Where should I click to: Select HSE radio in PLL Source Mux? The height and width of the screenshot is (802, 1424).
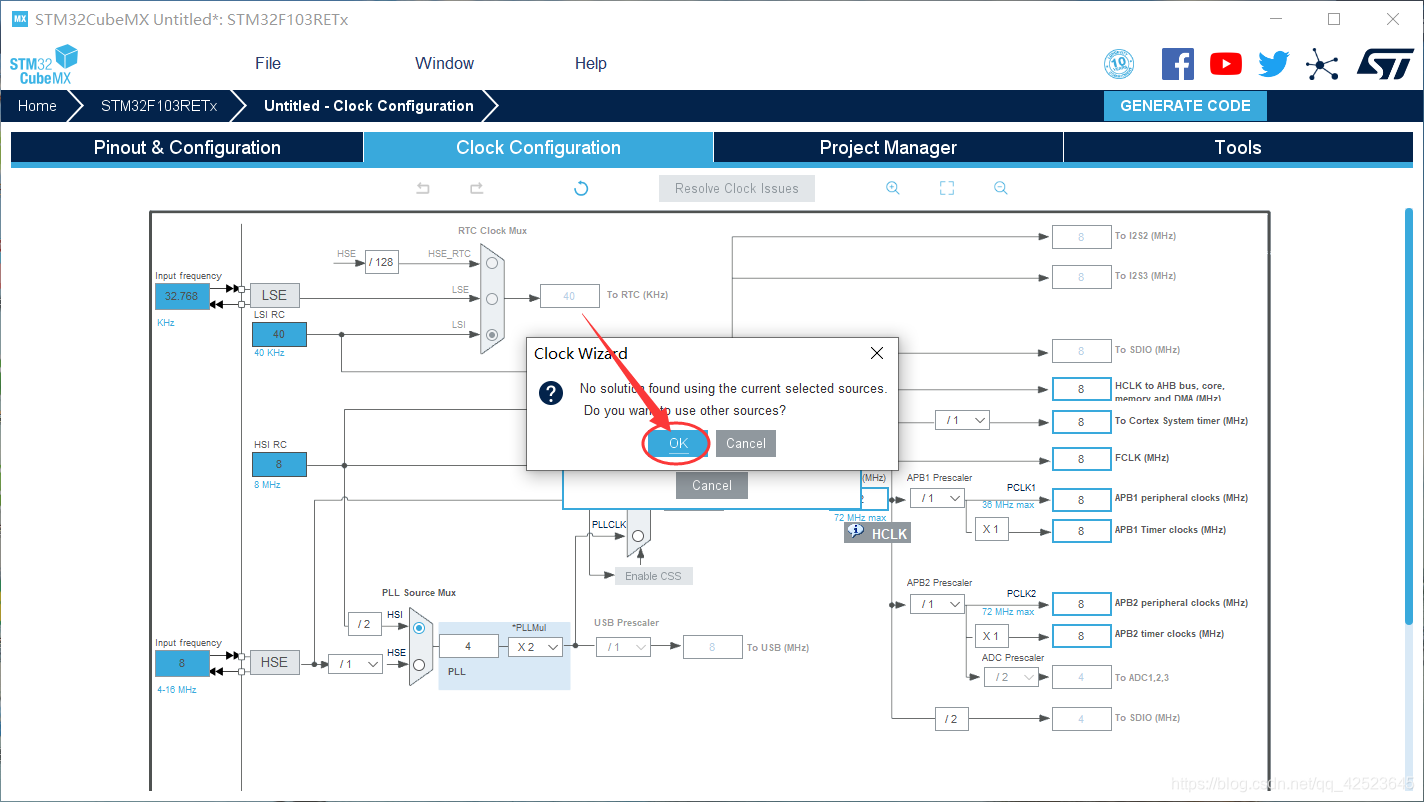click(419, 664)
